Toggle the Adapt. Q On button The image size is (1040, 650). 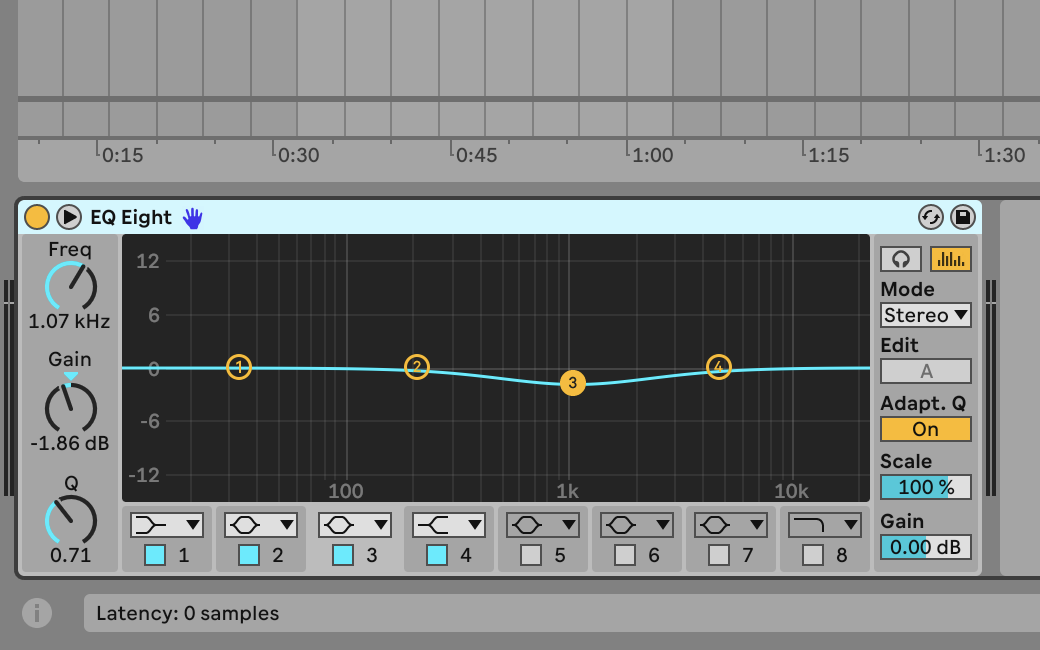point(926,429)
